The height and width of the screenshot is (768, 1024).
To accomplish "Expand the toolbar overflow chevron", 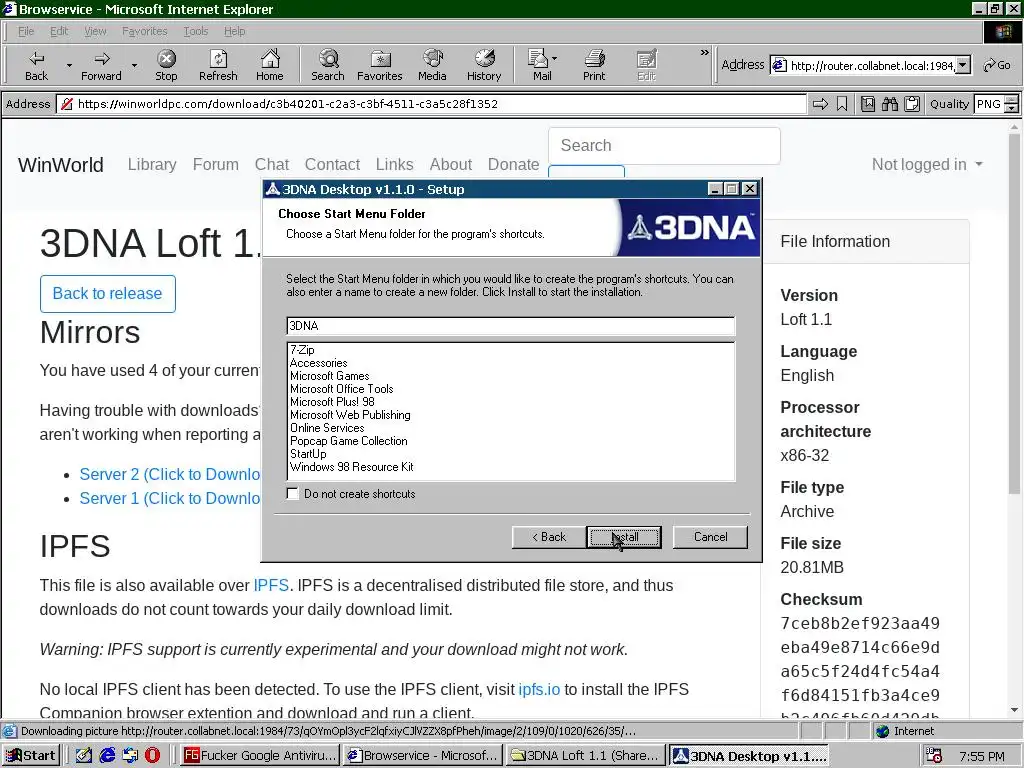I will pos(704,52).
